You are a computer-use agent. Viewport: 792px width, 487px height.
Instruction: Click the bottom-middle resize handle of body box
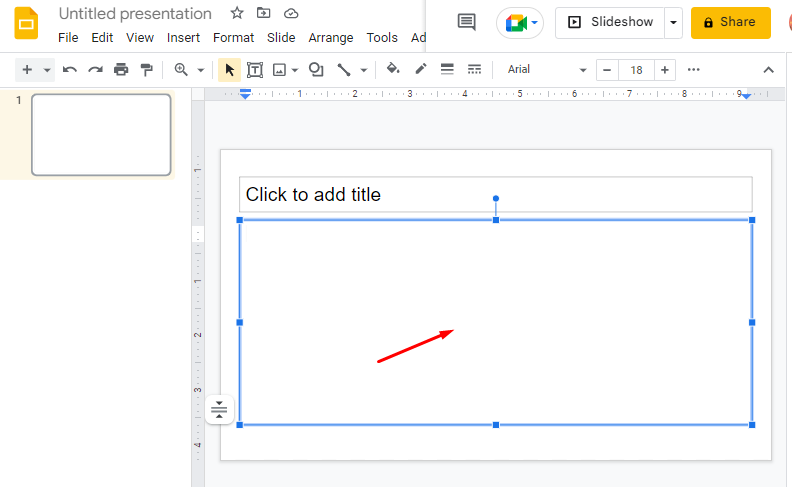click(496, 425)
